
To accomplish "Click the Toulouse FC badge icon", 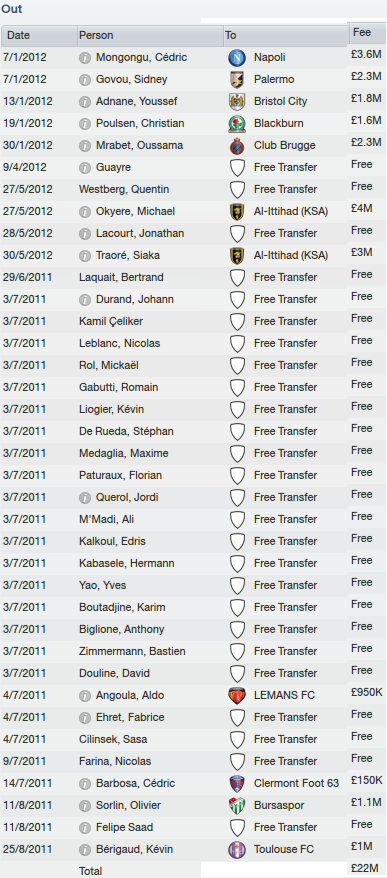I will tap(237, 849).
